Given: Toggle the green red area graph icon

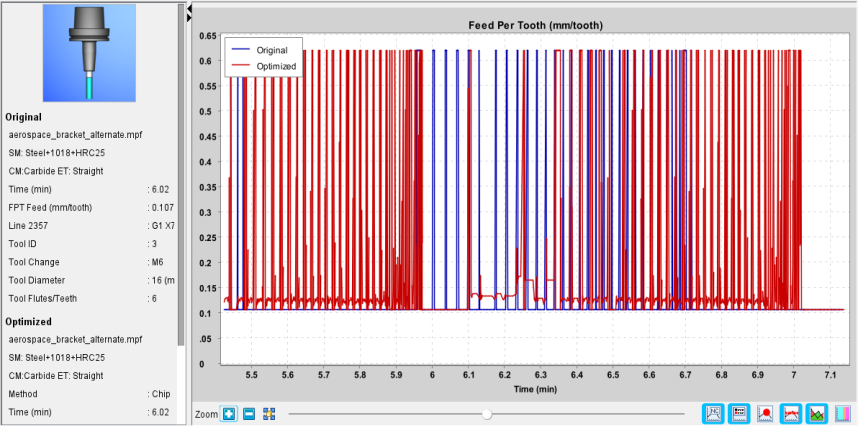Looking at the screenshot, I should tap(816, 414).
